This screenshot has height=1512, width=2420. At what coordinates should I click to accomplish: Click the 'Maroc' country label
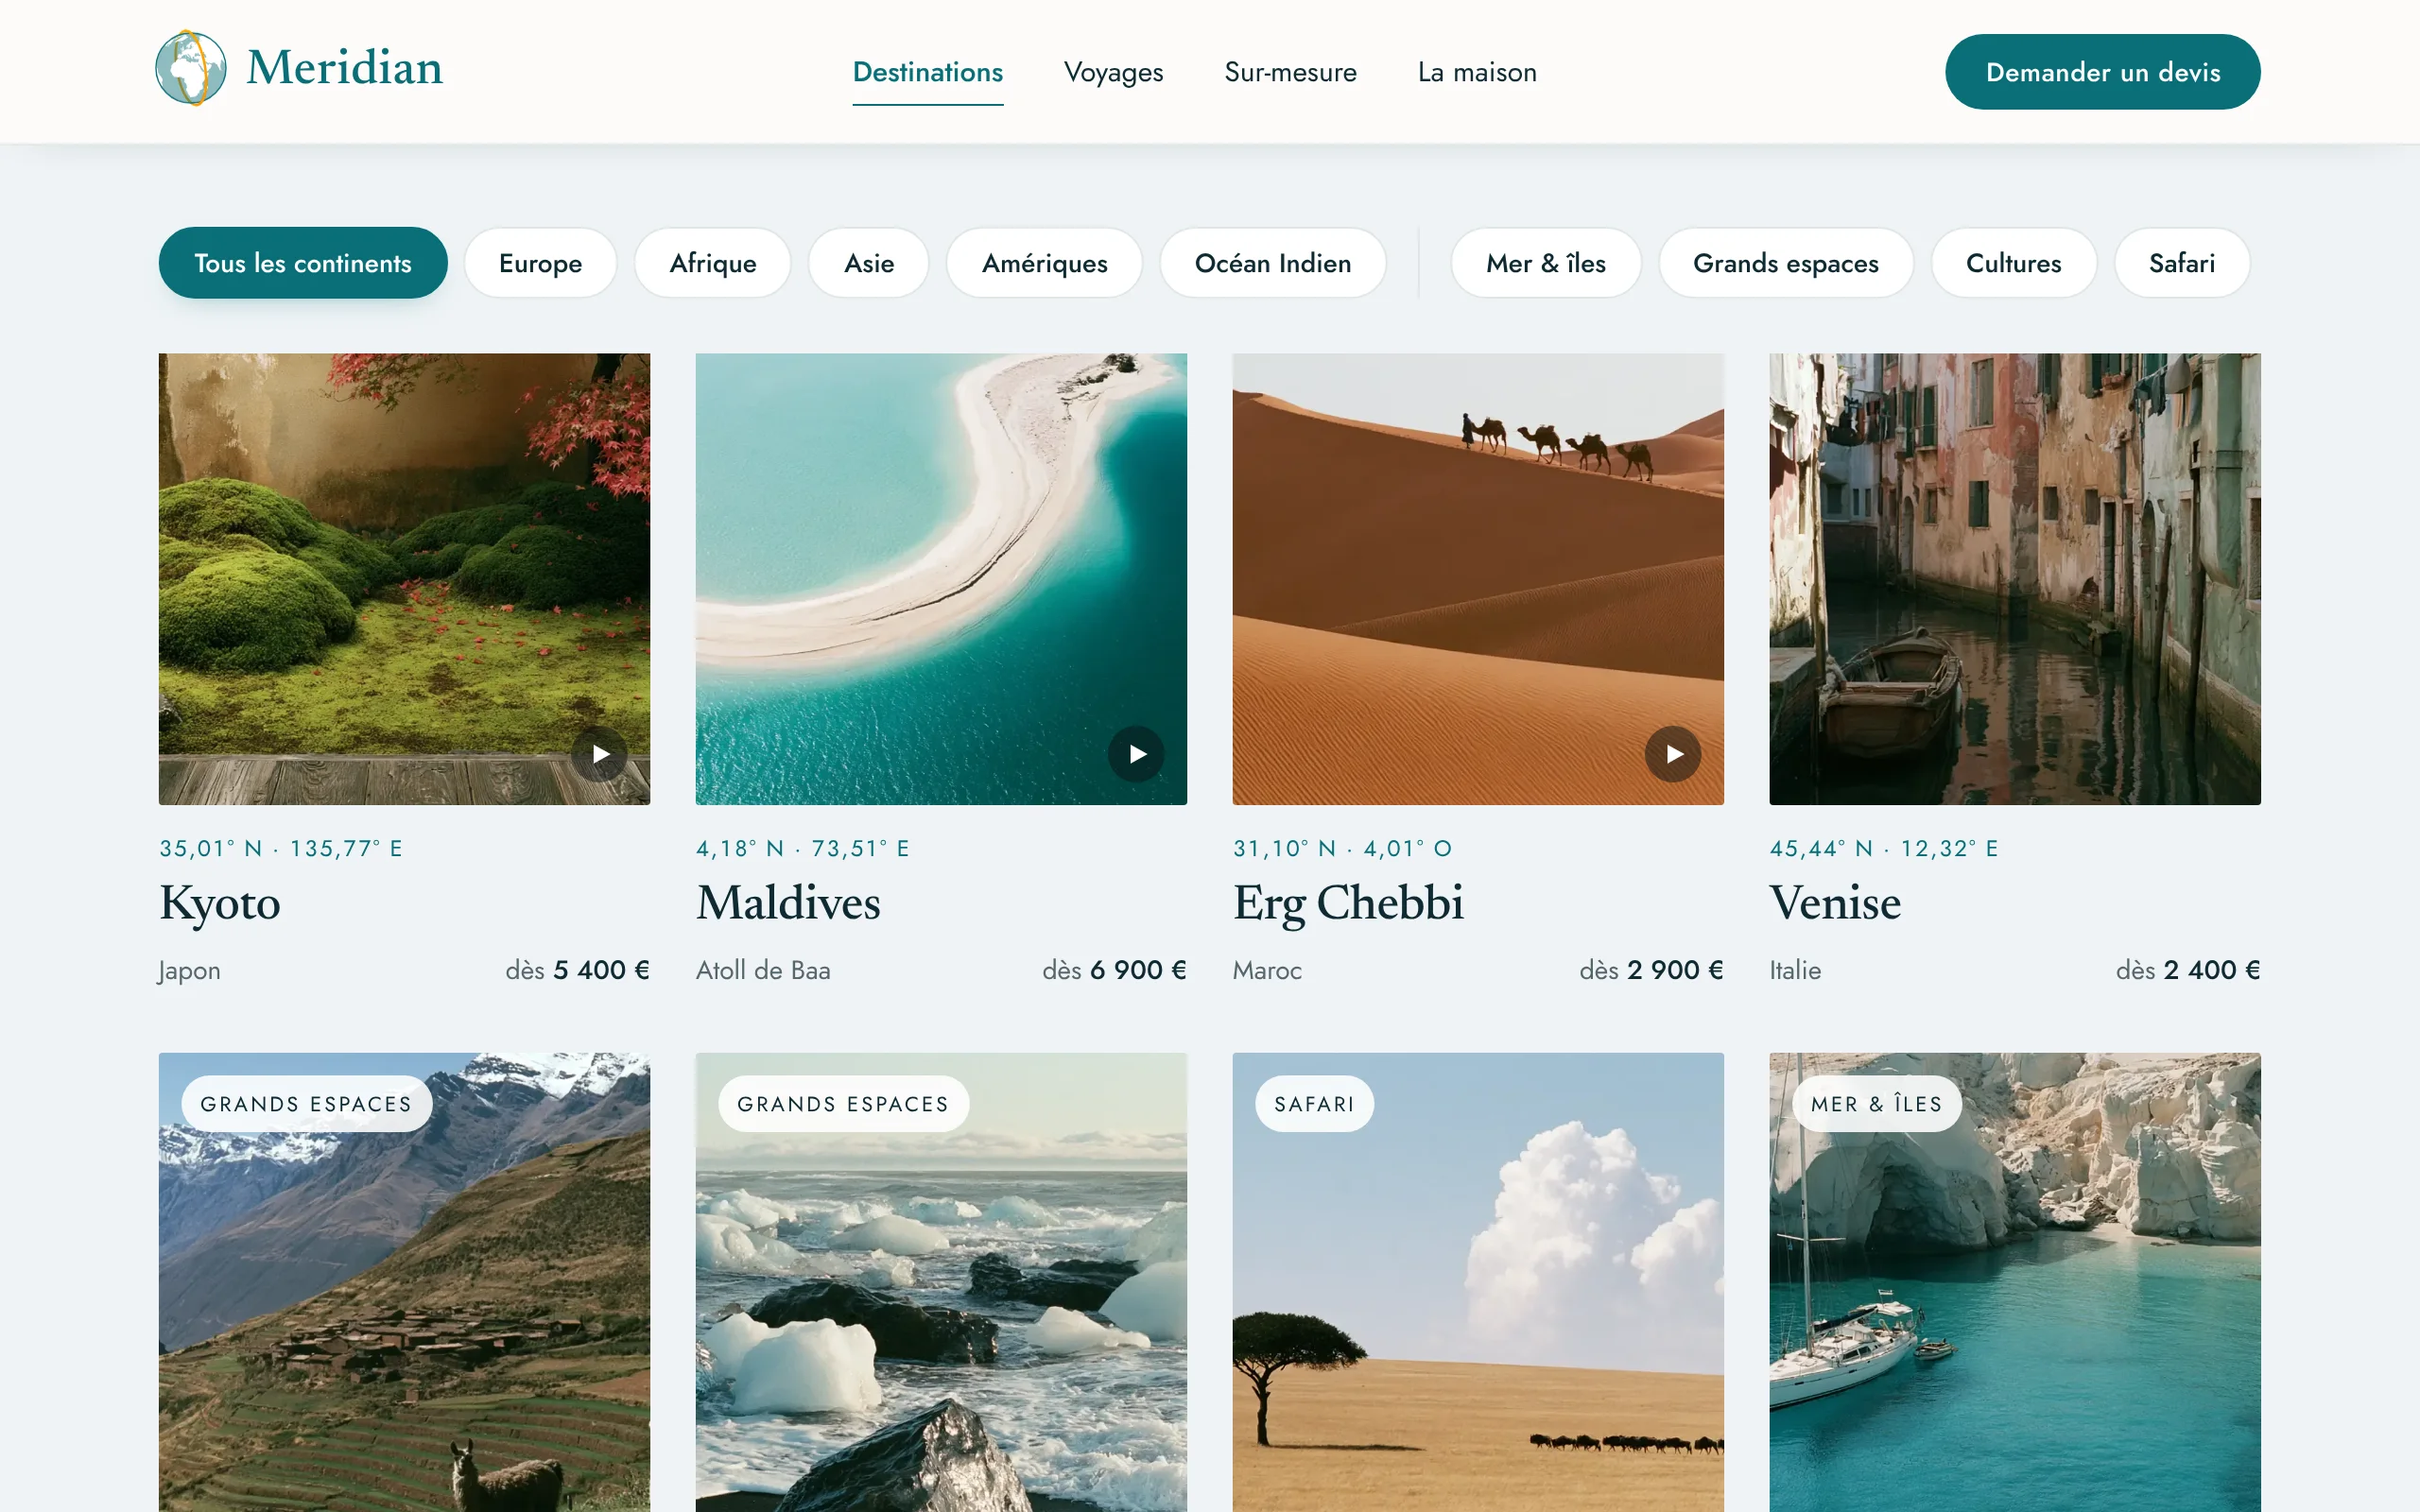point(1267,970)
